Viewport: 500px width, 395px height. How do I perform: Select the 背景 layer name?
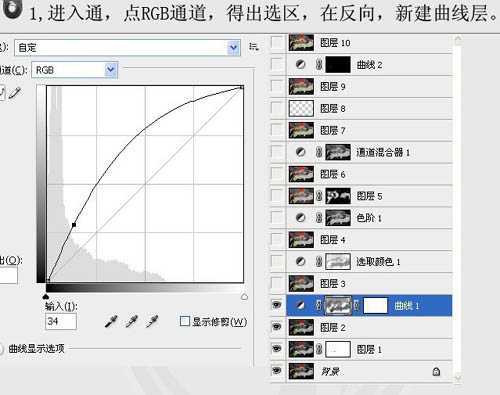pos(330,371)
